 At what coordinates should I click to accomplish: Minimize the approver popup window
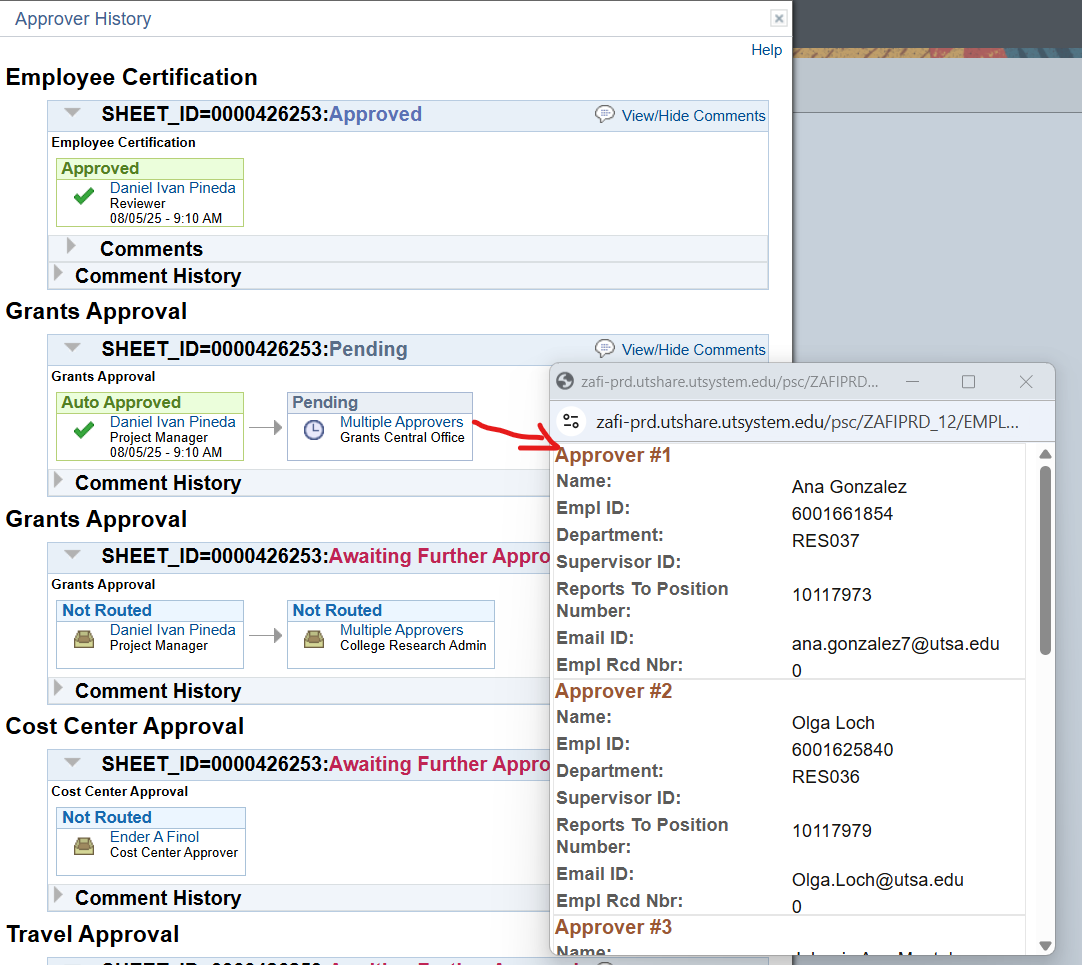[x=912, y=382]
